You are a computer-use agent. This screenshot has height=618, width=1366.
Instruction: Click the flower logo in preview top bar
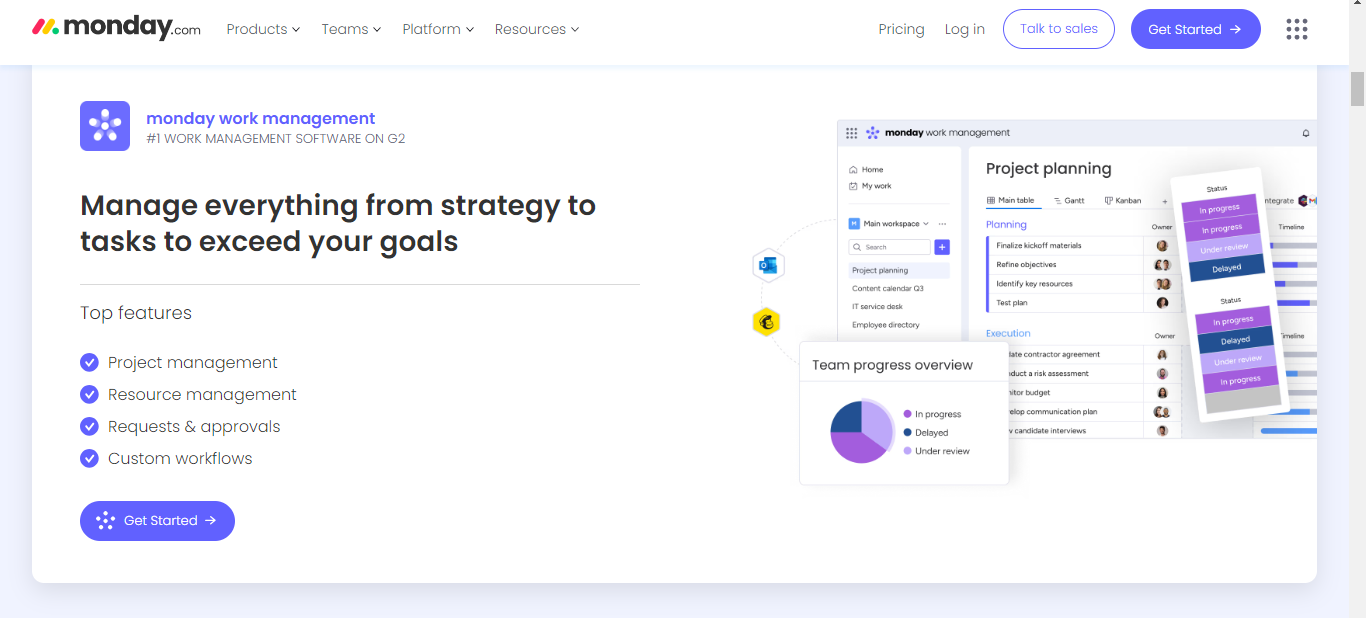[872, 132]
